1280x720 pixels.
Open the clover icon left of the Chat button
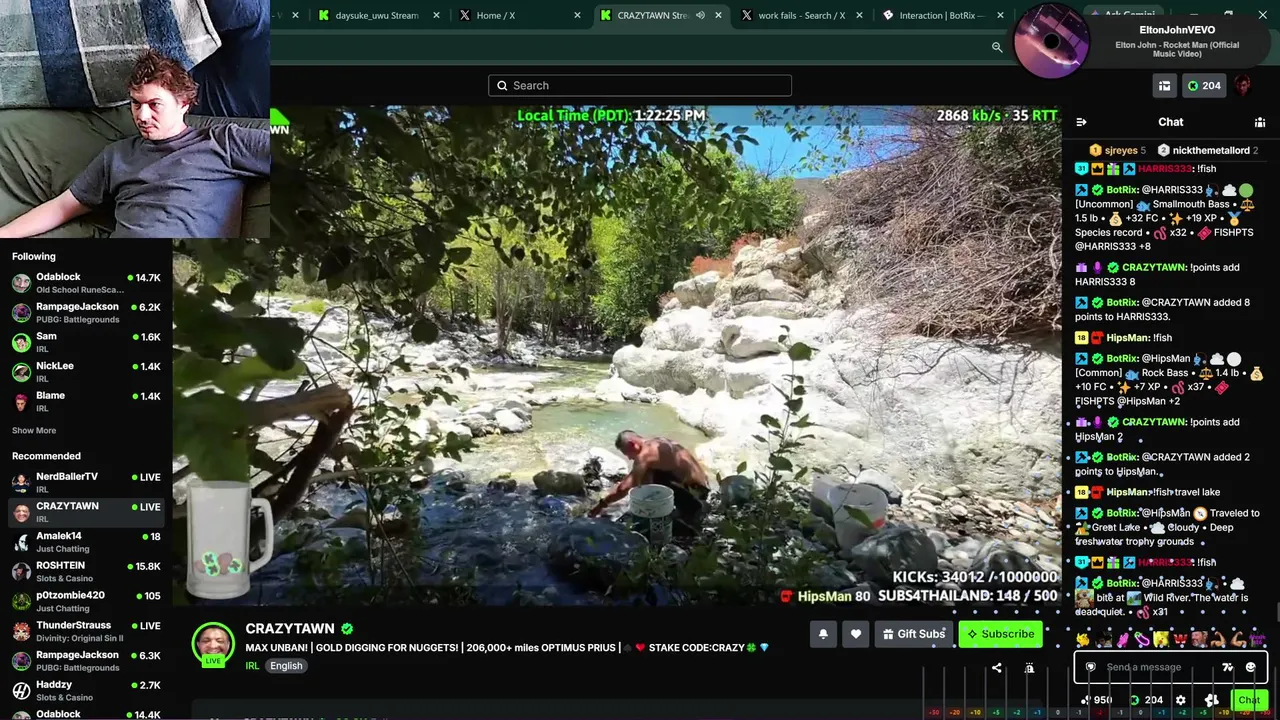coord(1211,700)
